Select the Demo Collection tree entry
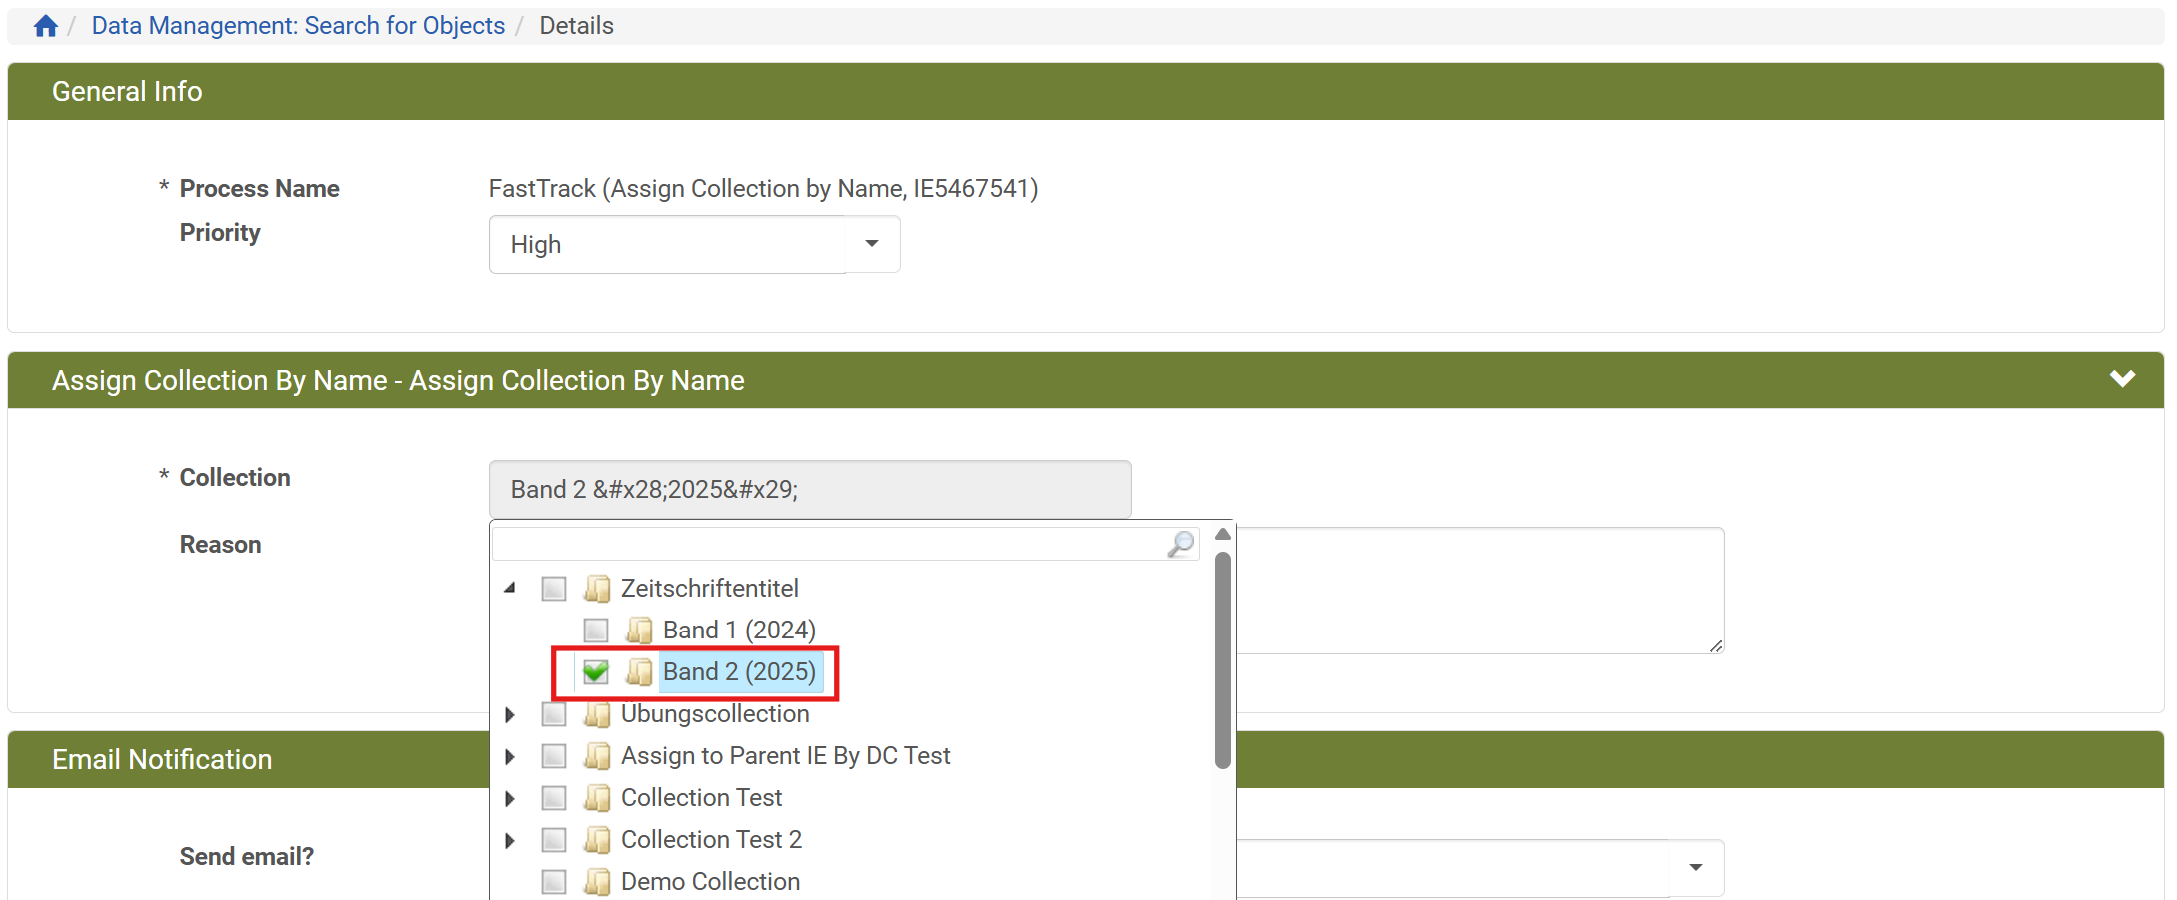Viewport: 2177px width, 900px height. pos(710,882)
